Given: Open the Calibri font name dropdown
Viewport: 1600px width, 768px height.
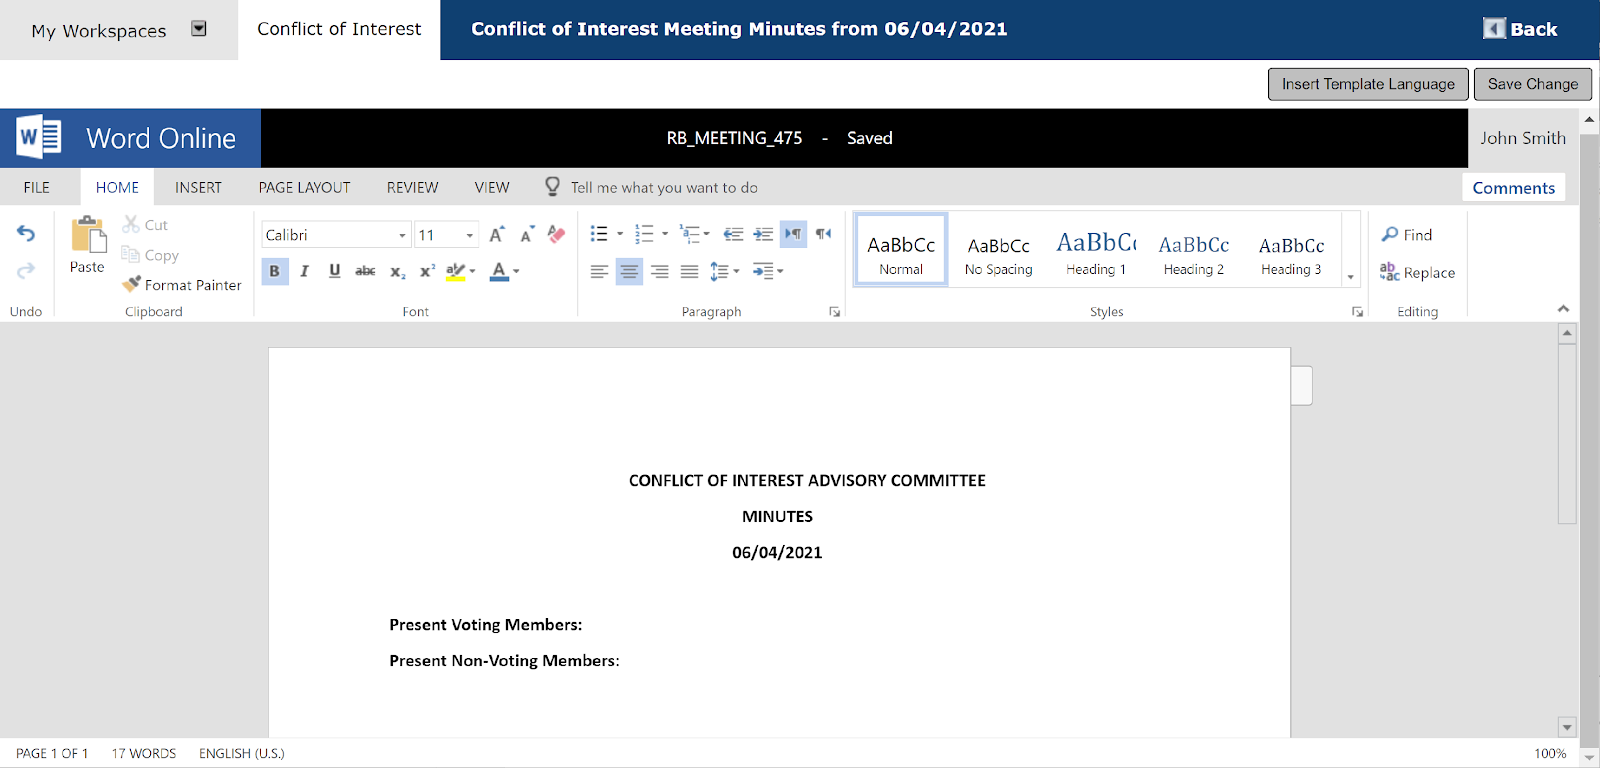Looking at the screenshot, I should [403, 235].
